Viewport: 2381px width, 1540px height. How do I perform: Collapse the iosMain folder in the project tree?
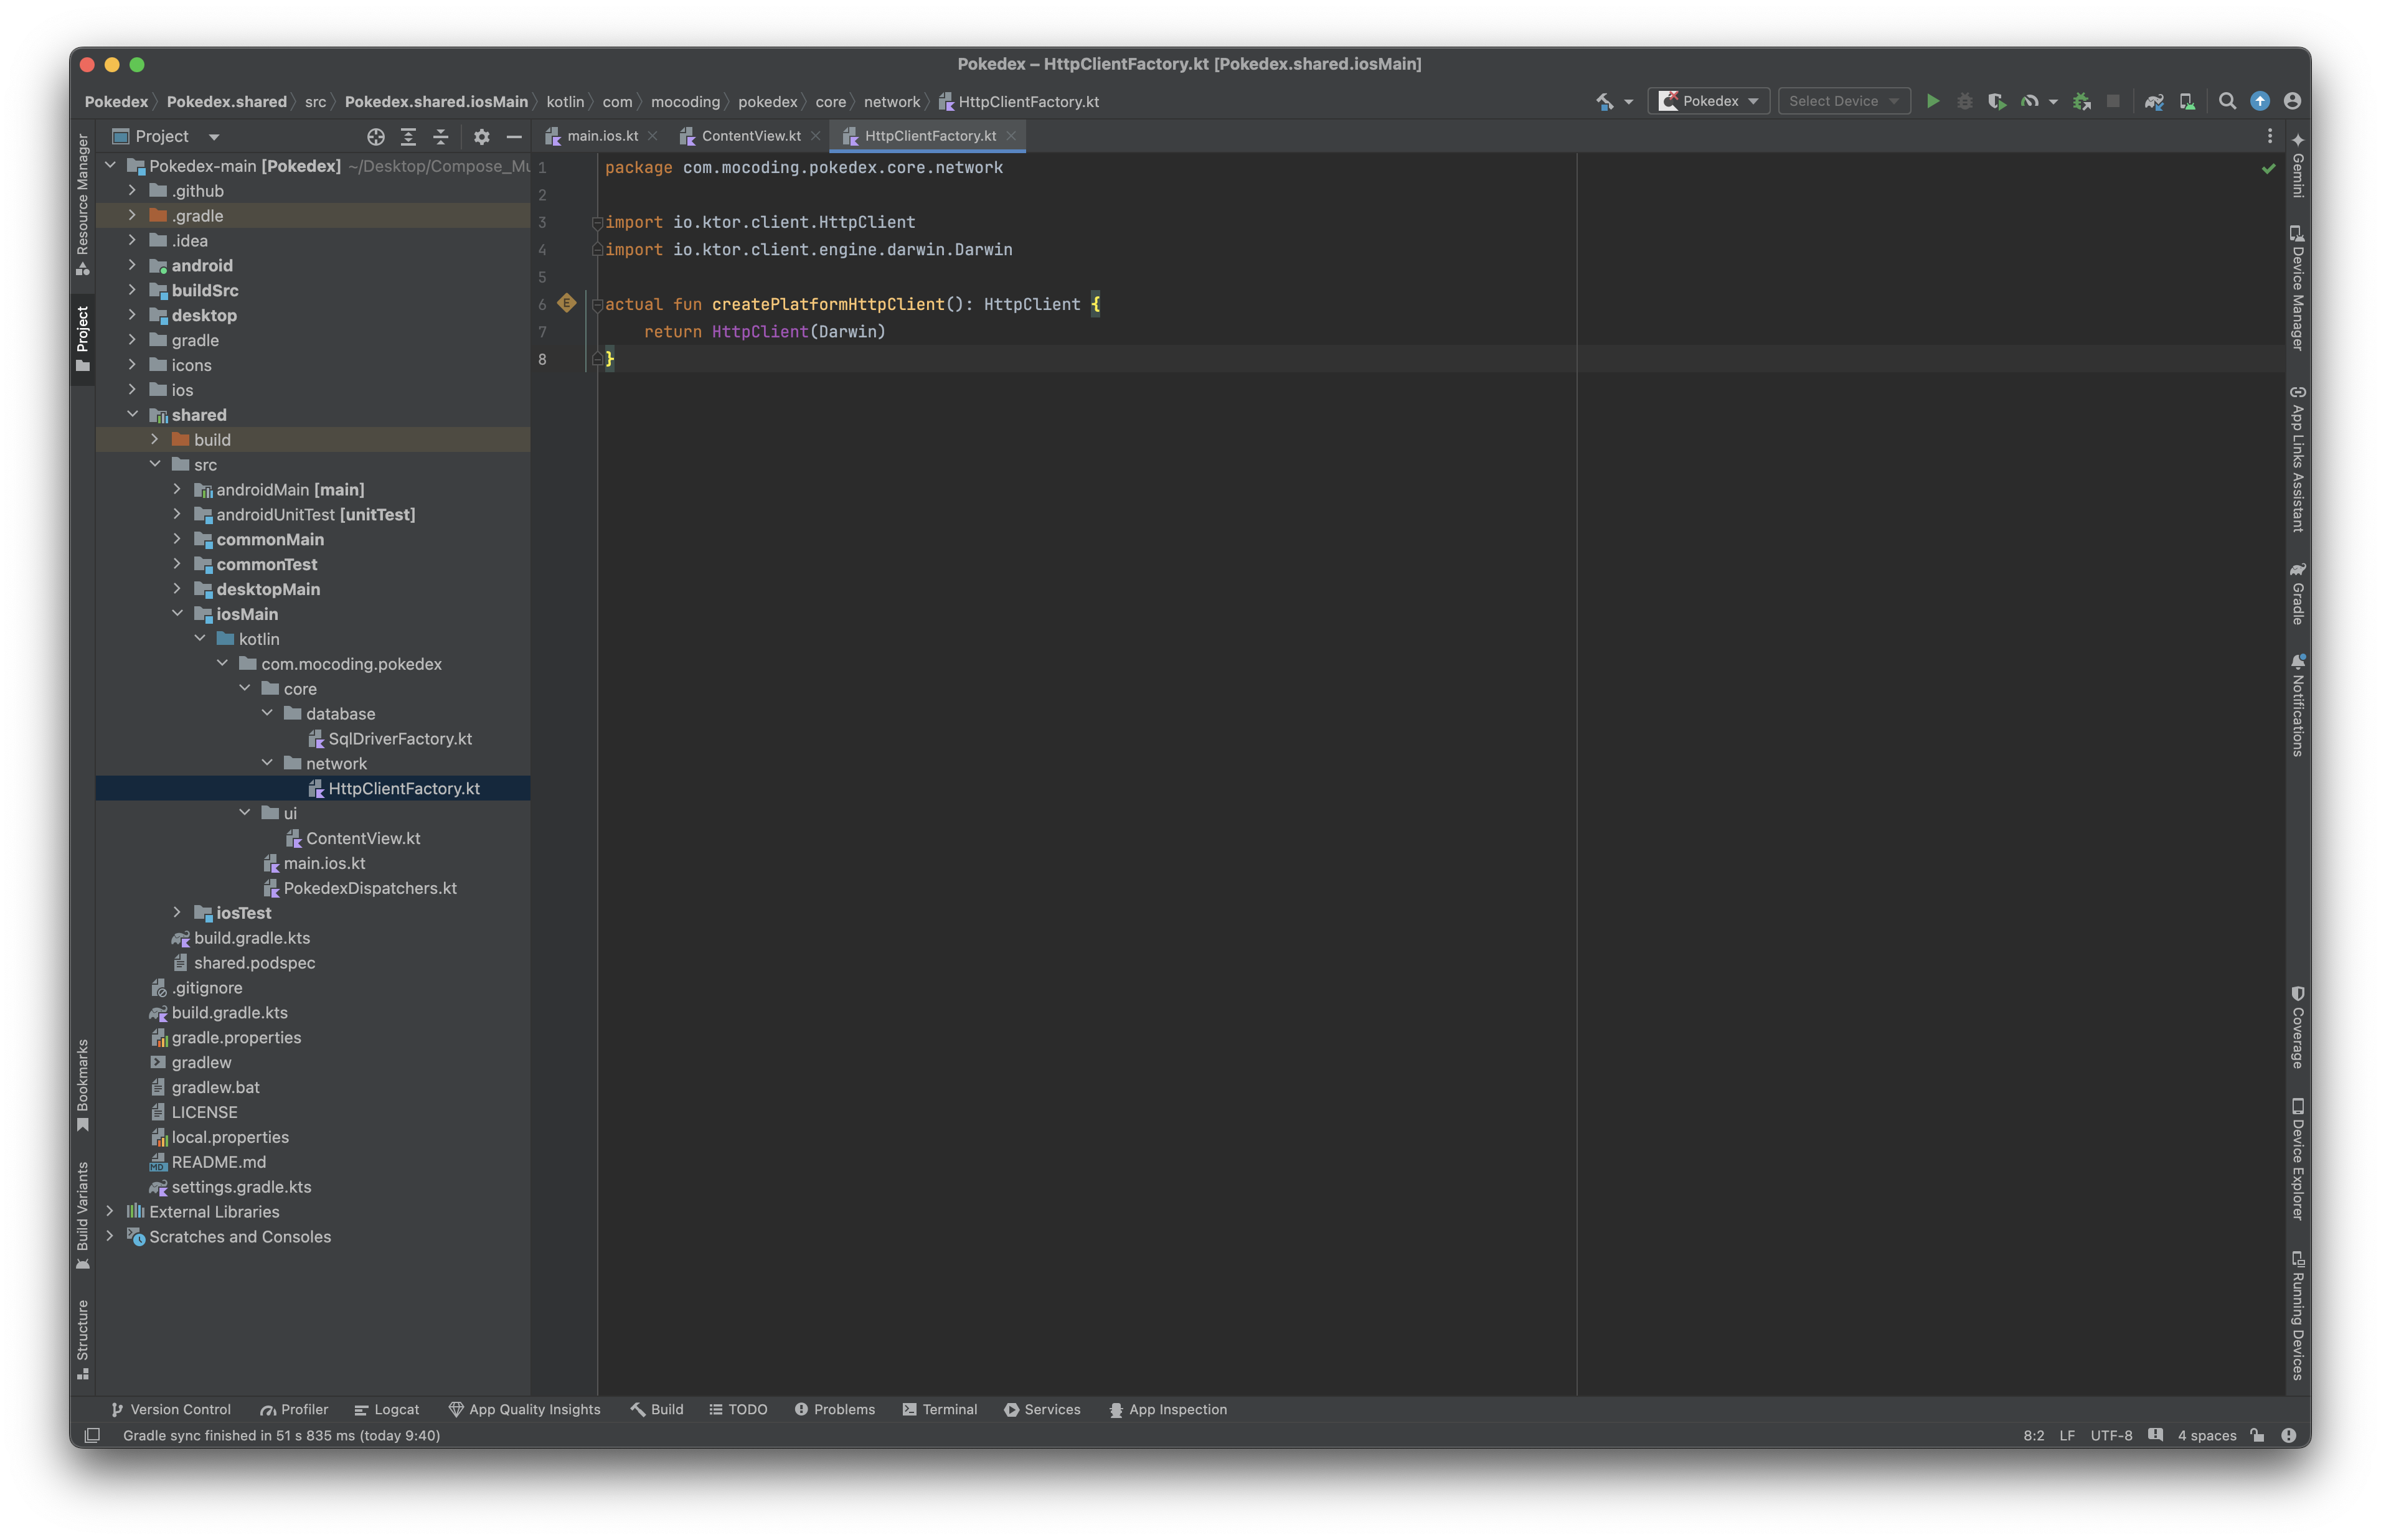pyautogui.click(x=177, y=614)
